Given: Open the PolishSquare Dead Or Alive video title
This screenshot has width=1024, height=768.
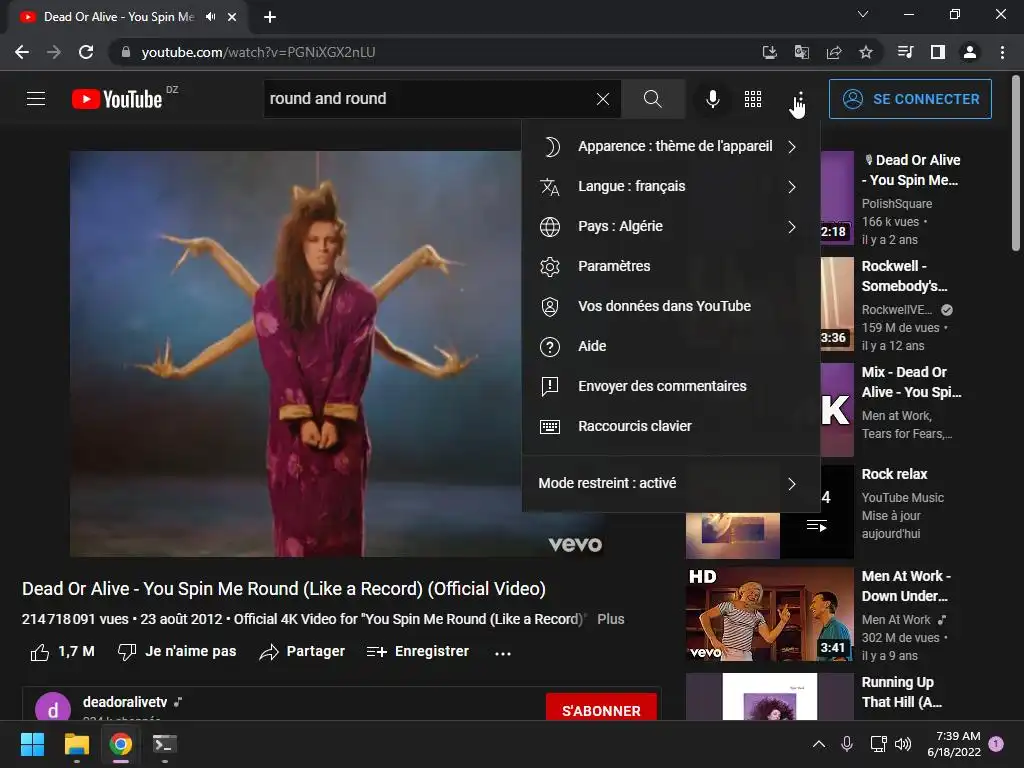Looking at the screenshot, I should point(911,170).
